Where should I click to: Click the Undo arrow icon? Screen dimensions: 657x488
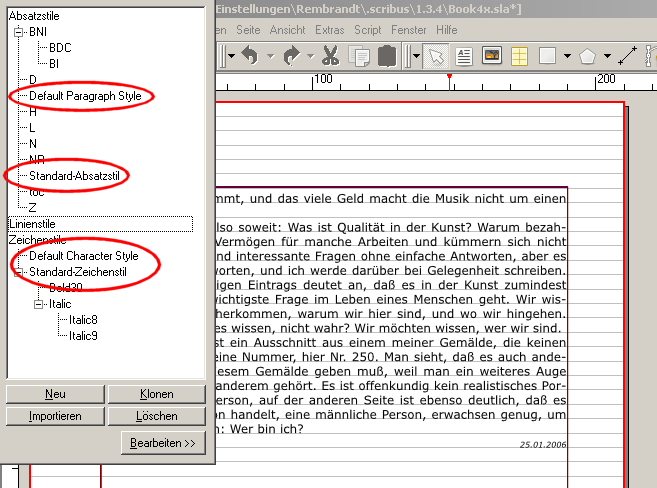pyautogui.click(x=249, y=56)
